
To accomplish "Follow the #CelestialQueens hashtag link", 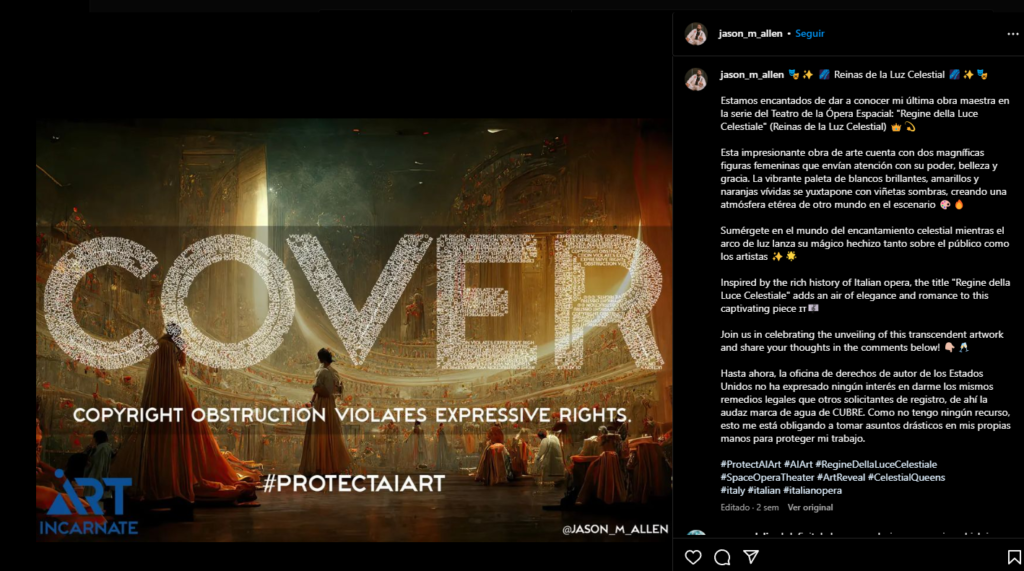I will pyautogui.click(x=906, y=478).
